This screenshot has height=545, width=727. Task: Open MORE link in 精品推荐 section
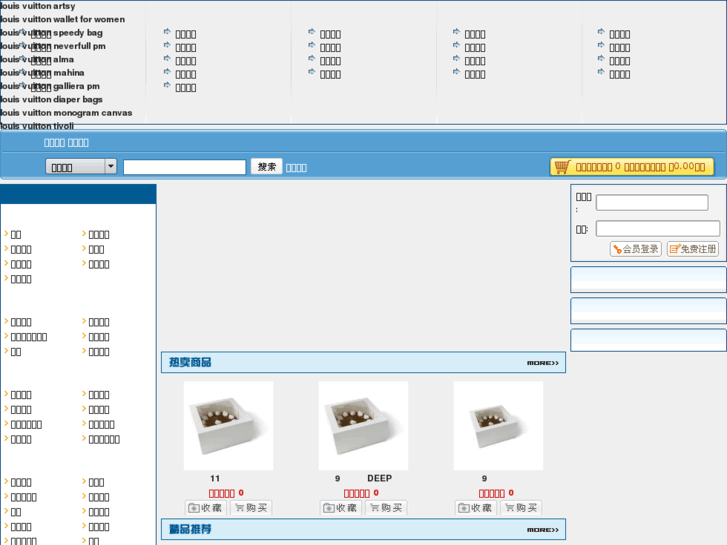coord(542,530)
